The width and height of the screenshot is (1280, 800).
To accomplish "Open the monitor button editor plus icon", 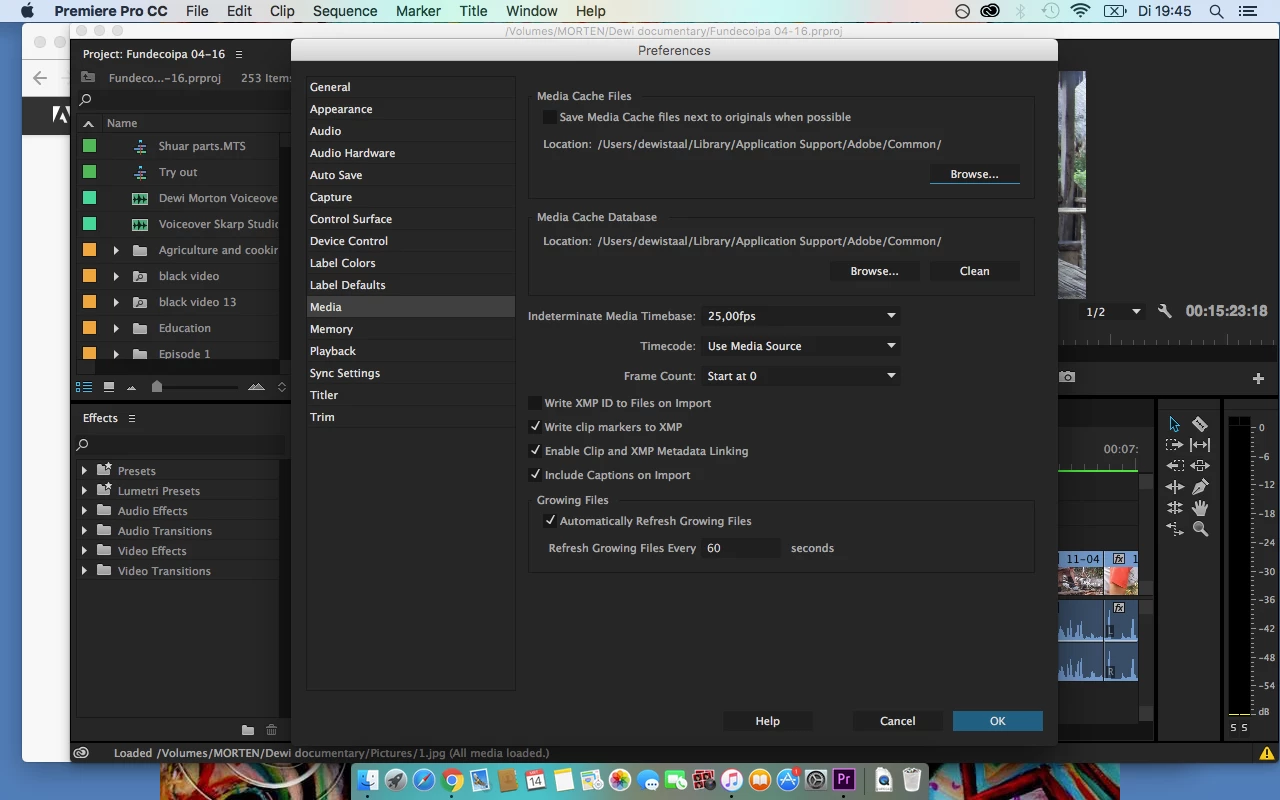I will (1258, 378).
